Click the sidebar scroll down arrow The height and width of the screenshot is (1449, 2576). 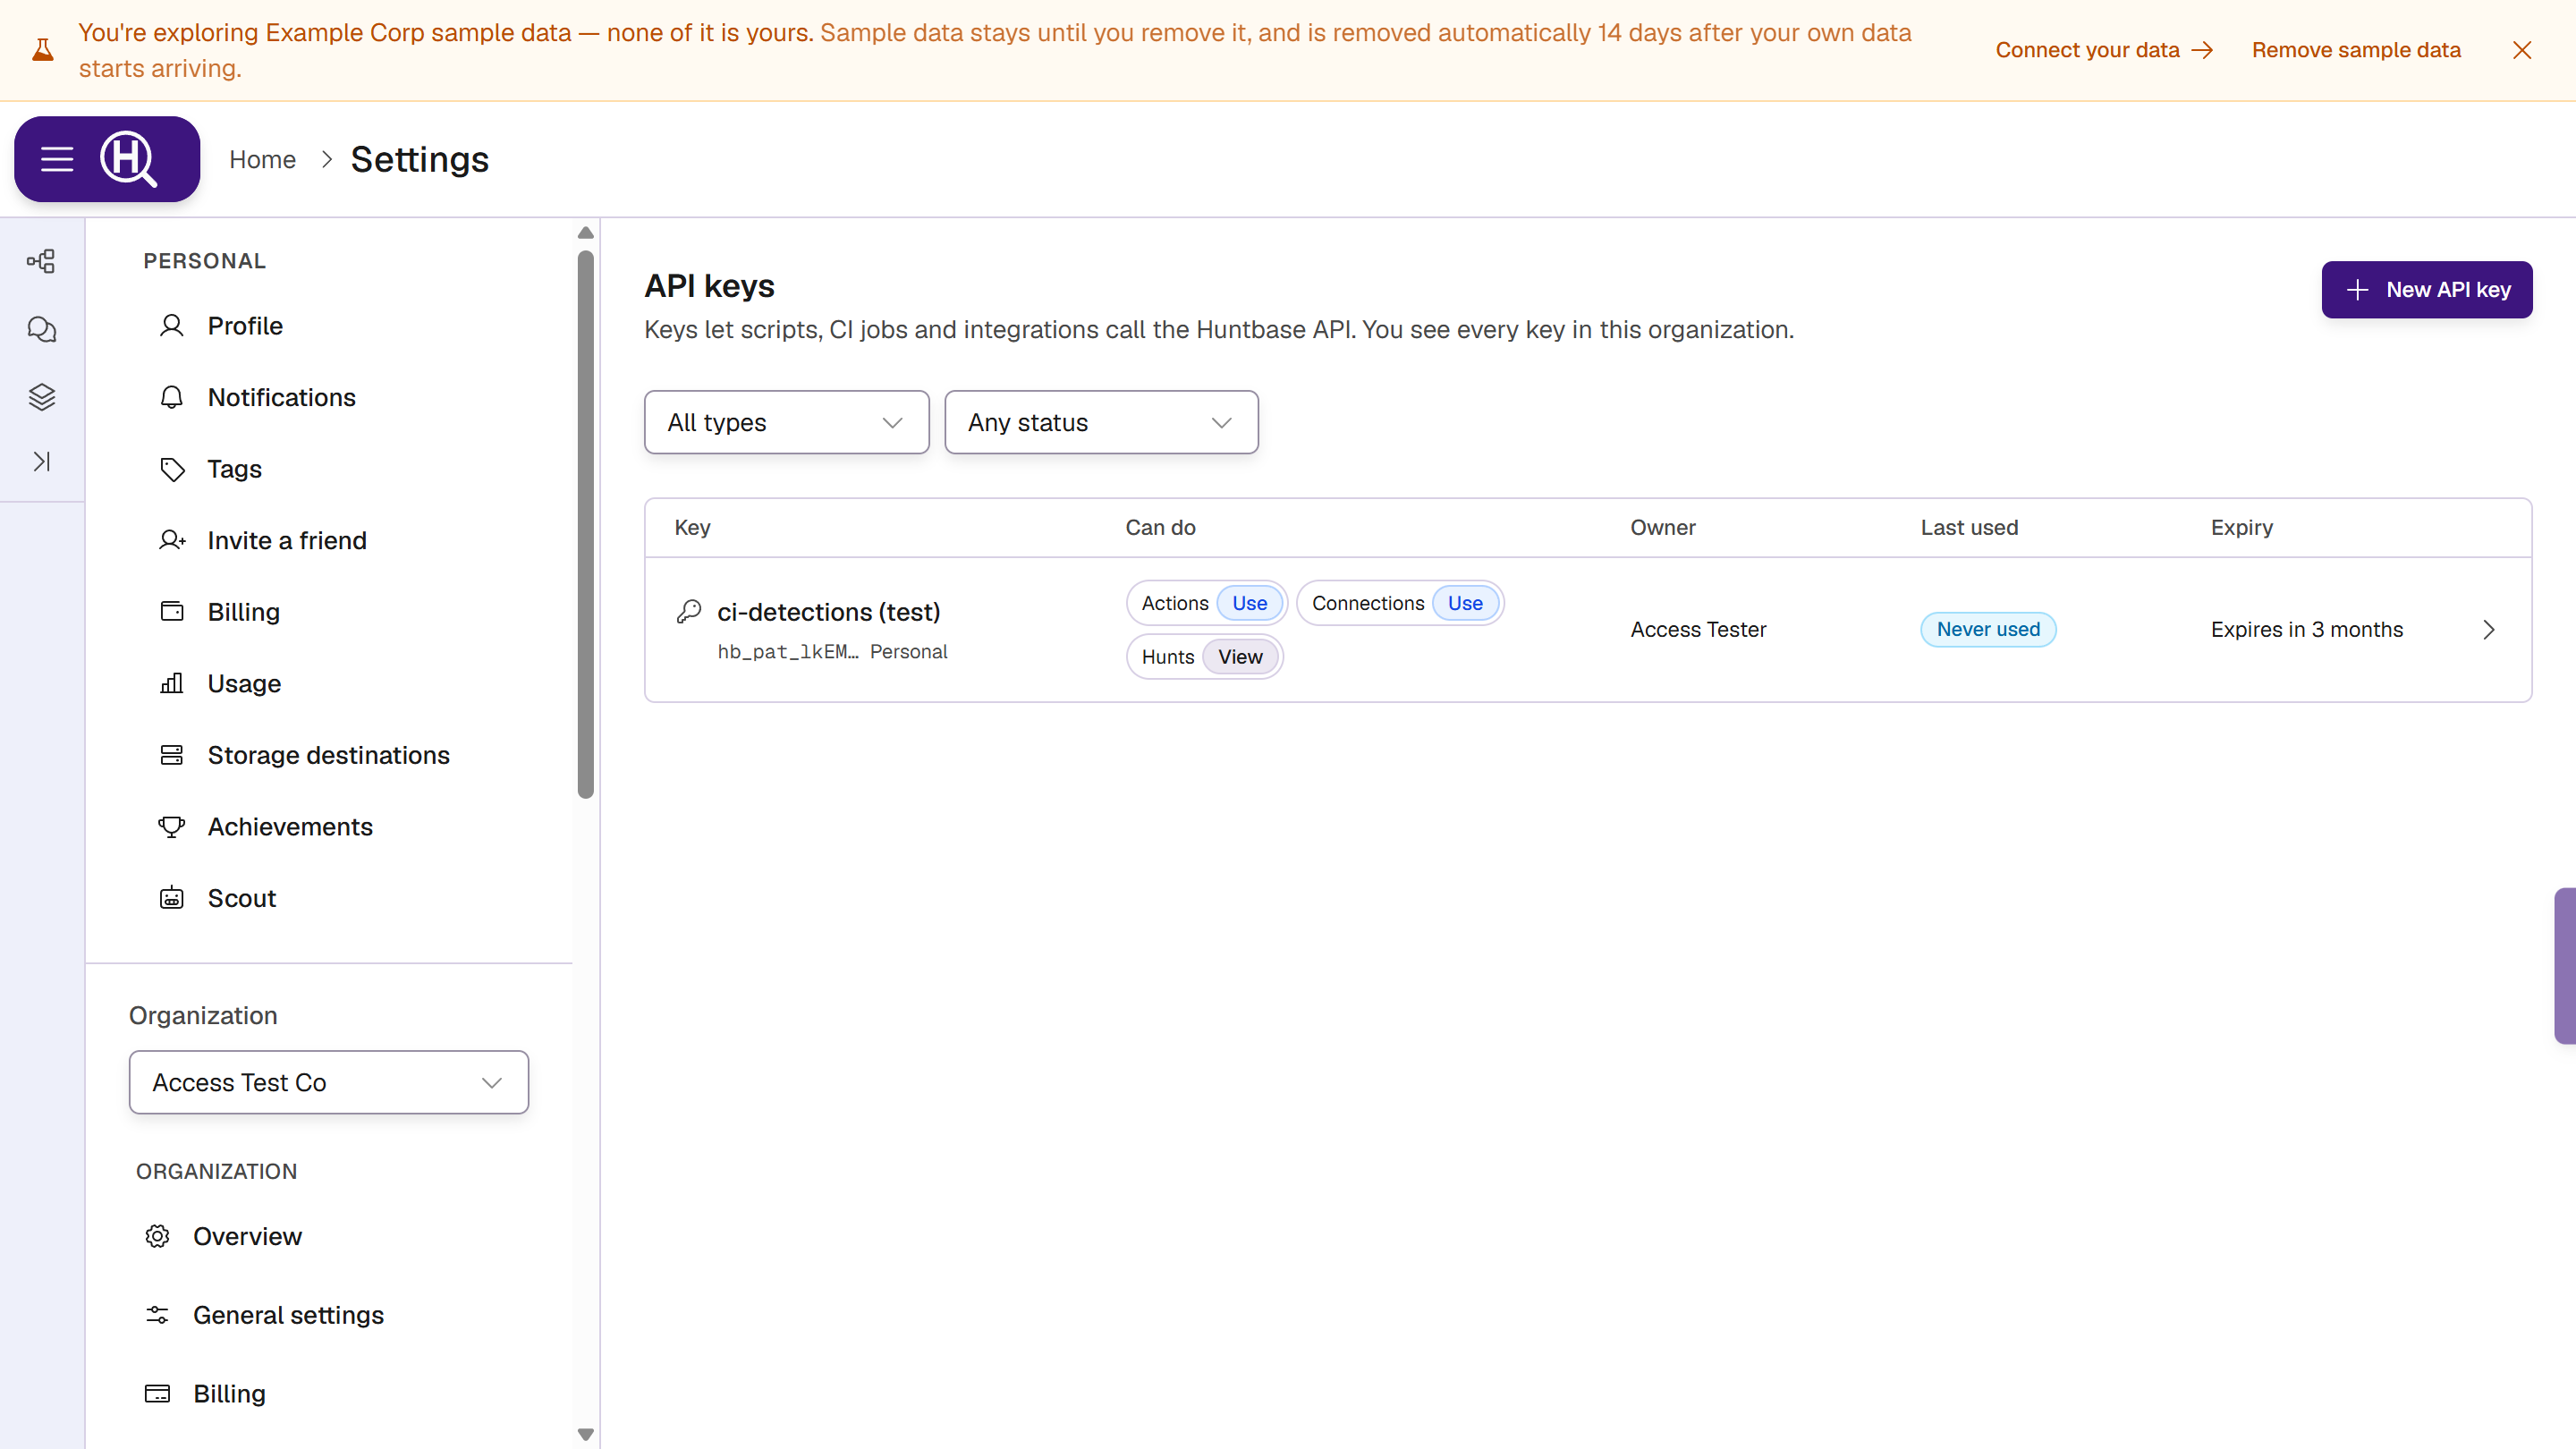point(586,1434)
